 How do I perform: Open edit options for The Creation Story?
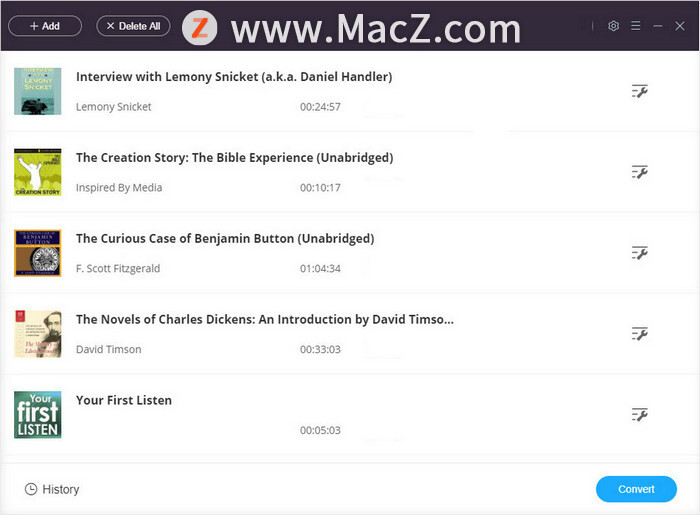(x=639, y=172)
